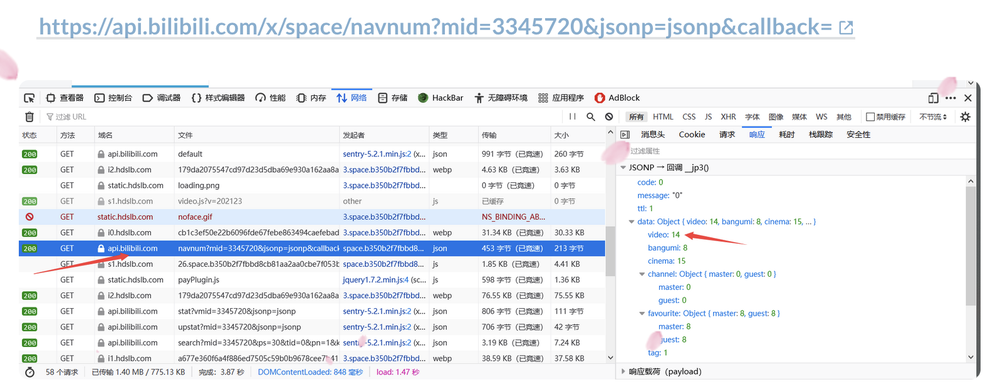The width and height of the screenshot is (1000, 387).
Task: Select the XHR filter button
Action: (728, 117)
